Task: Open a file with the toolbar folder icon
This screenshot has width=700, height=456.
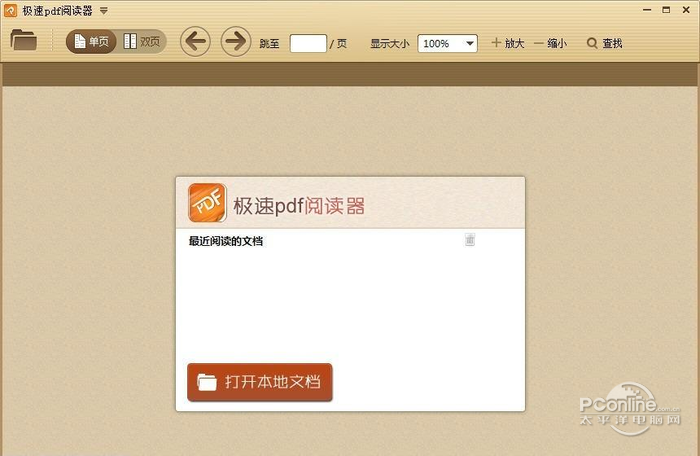Action: (24, 40)
